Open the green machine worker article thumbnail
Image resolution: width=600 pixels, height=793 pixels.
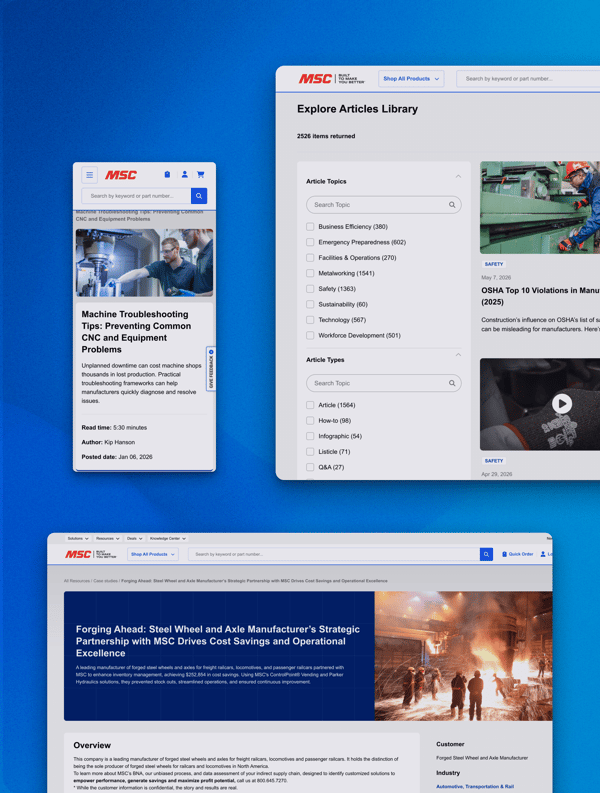click(540, 207)
